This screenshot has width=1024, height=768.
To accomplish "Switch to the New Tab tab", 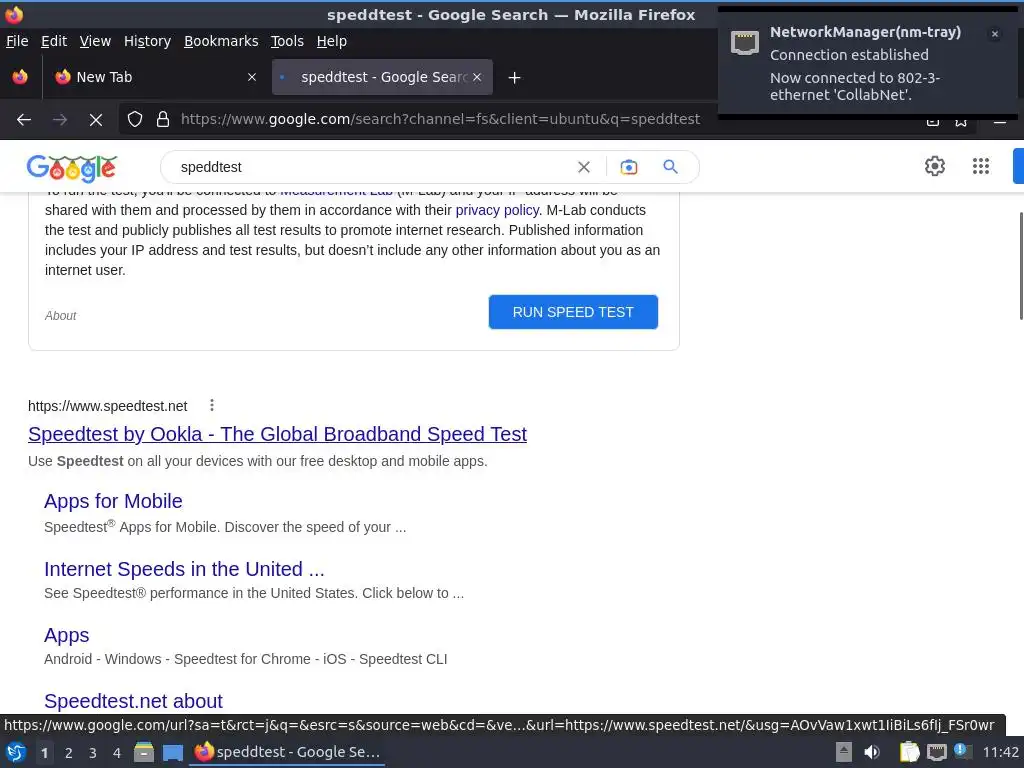I will (x=153, y=77).
